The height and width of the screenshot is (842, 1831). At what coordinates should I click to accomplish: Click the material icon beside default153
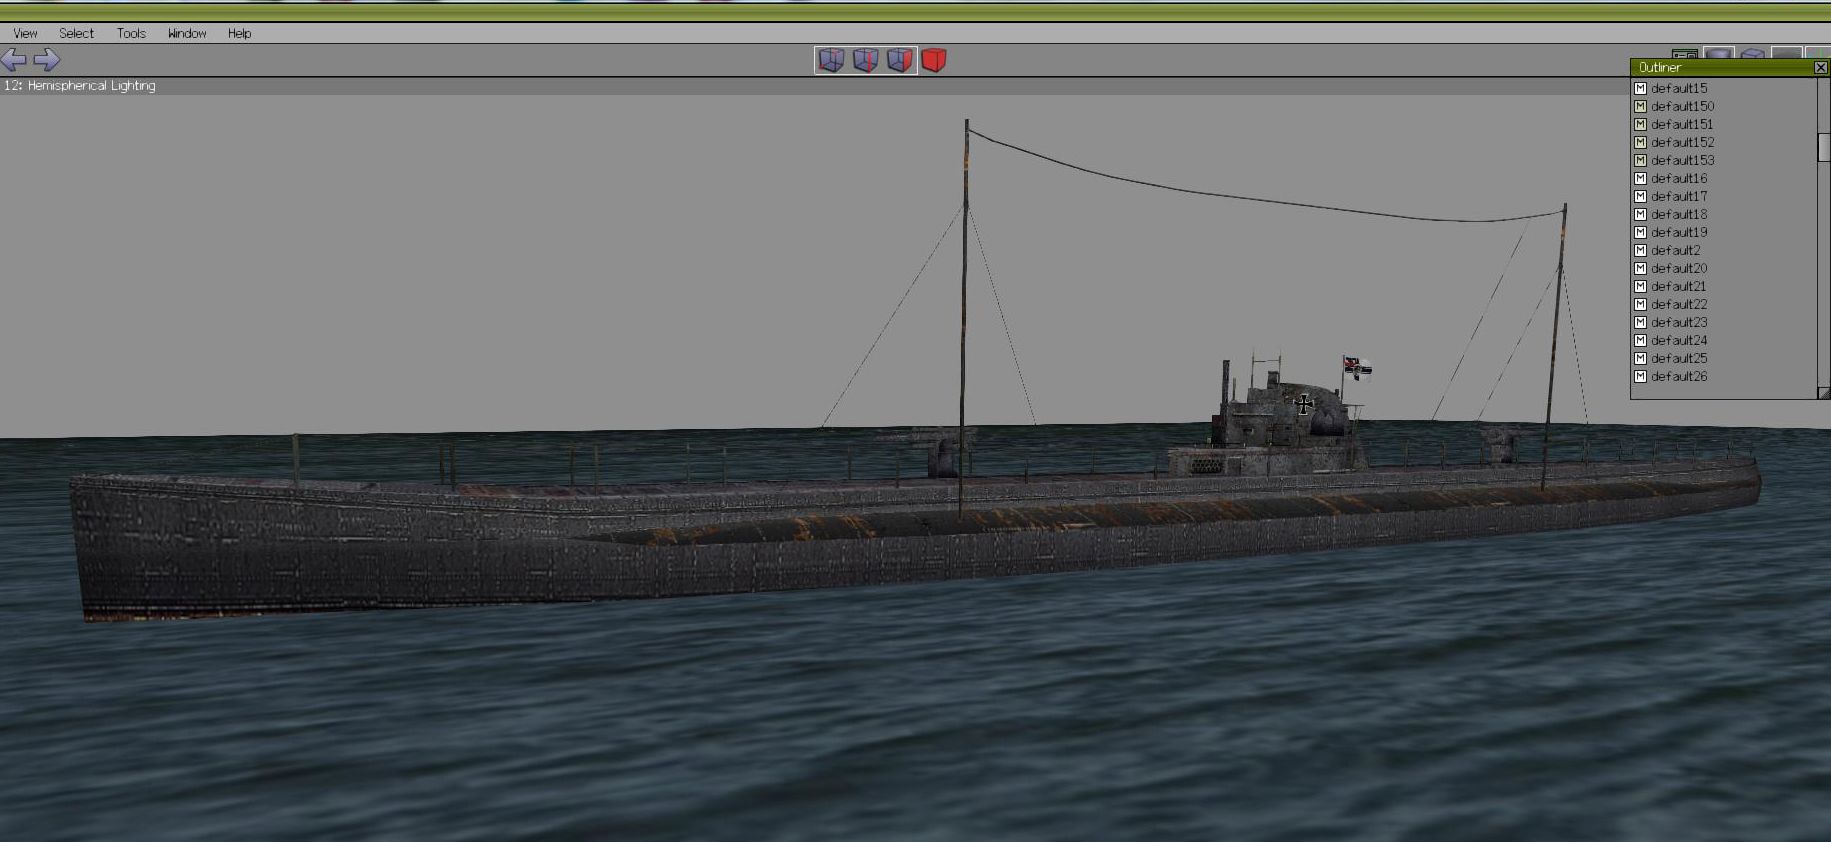tap(1640, 160)
